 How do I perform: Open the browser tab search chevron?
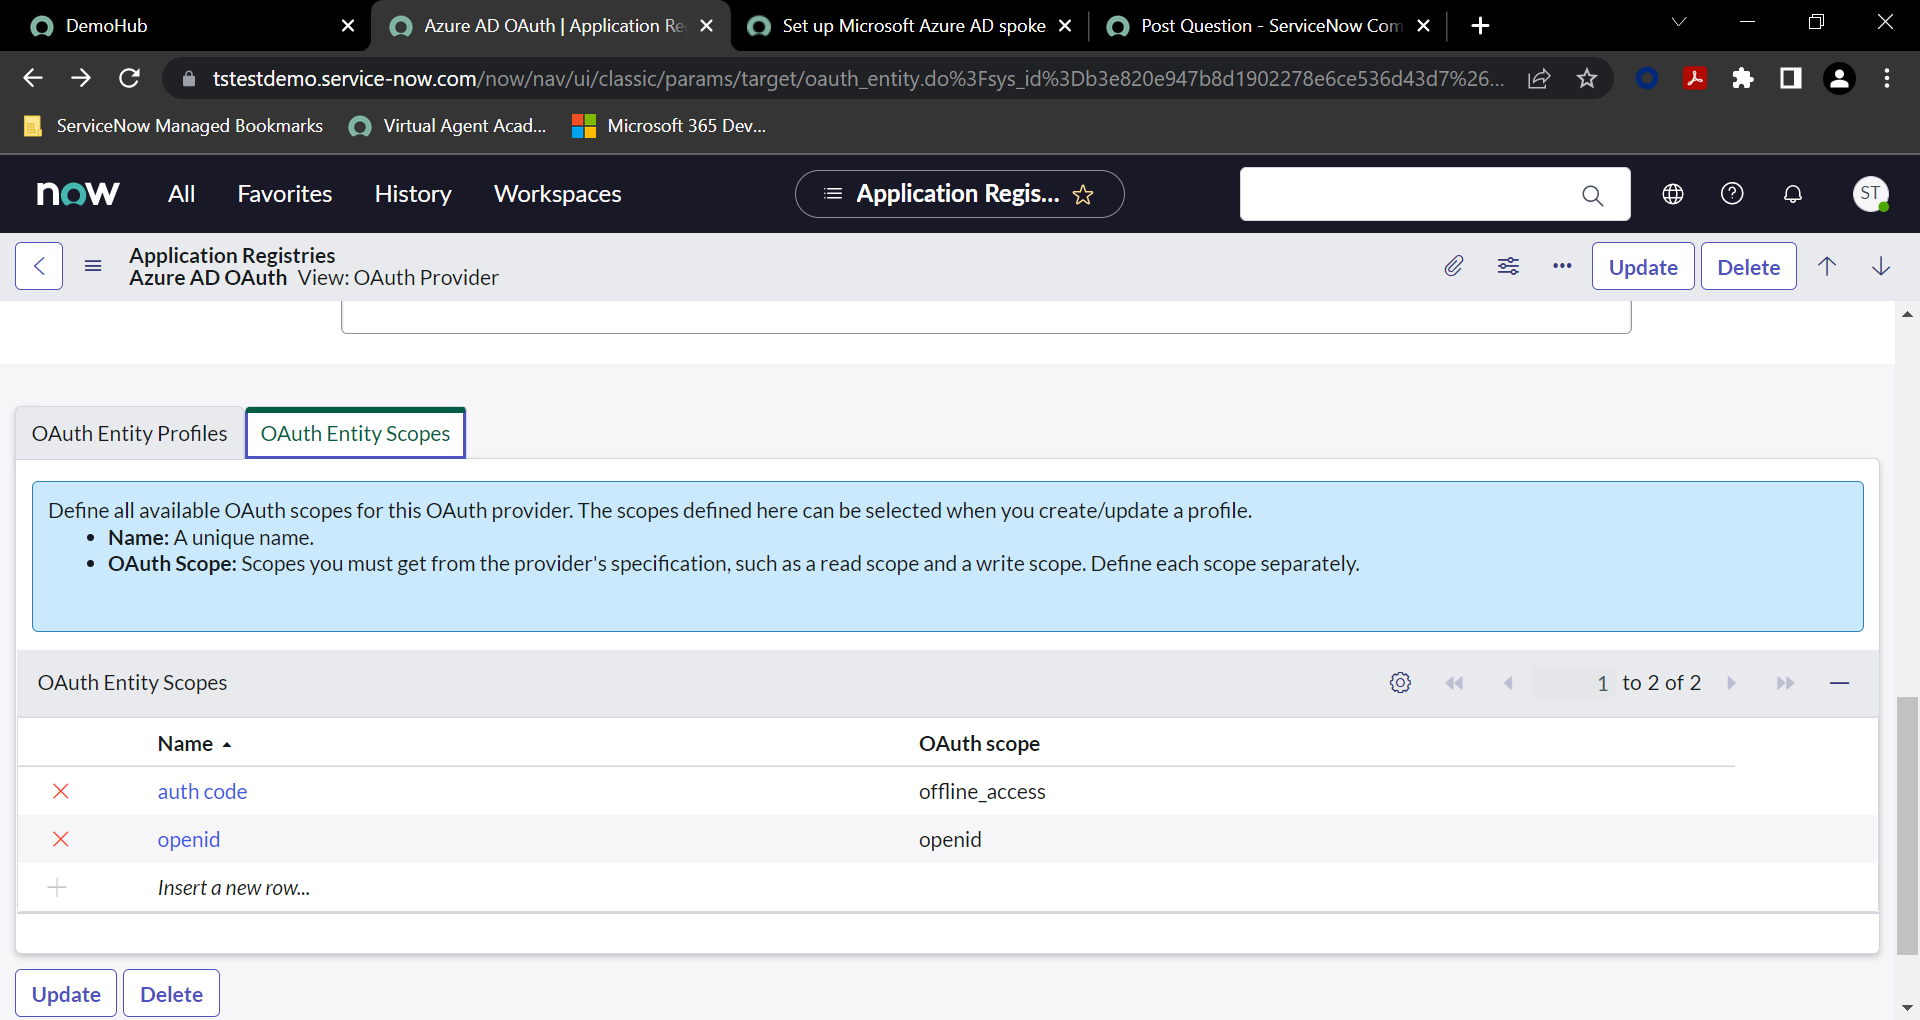tap(1679, 22)
